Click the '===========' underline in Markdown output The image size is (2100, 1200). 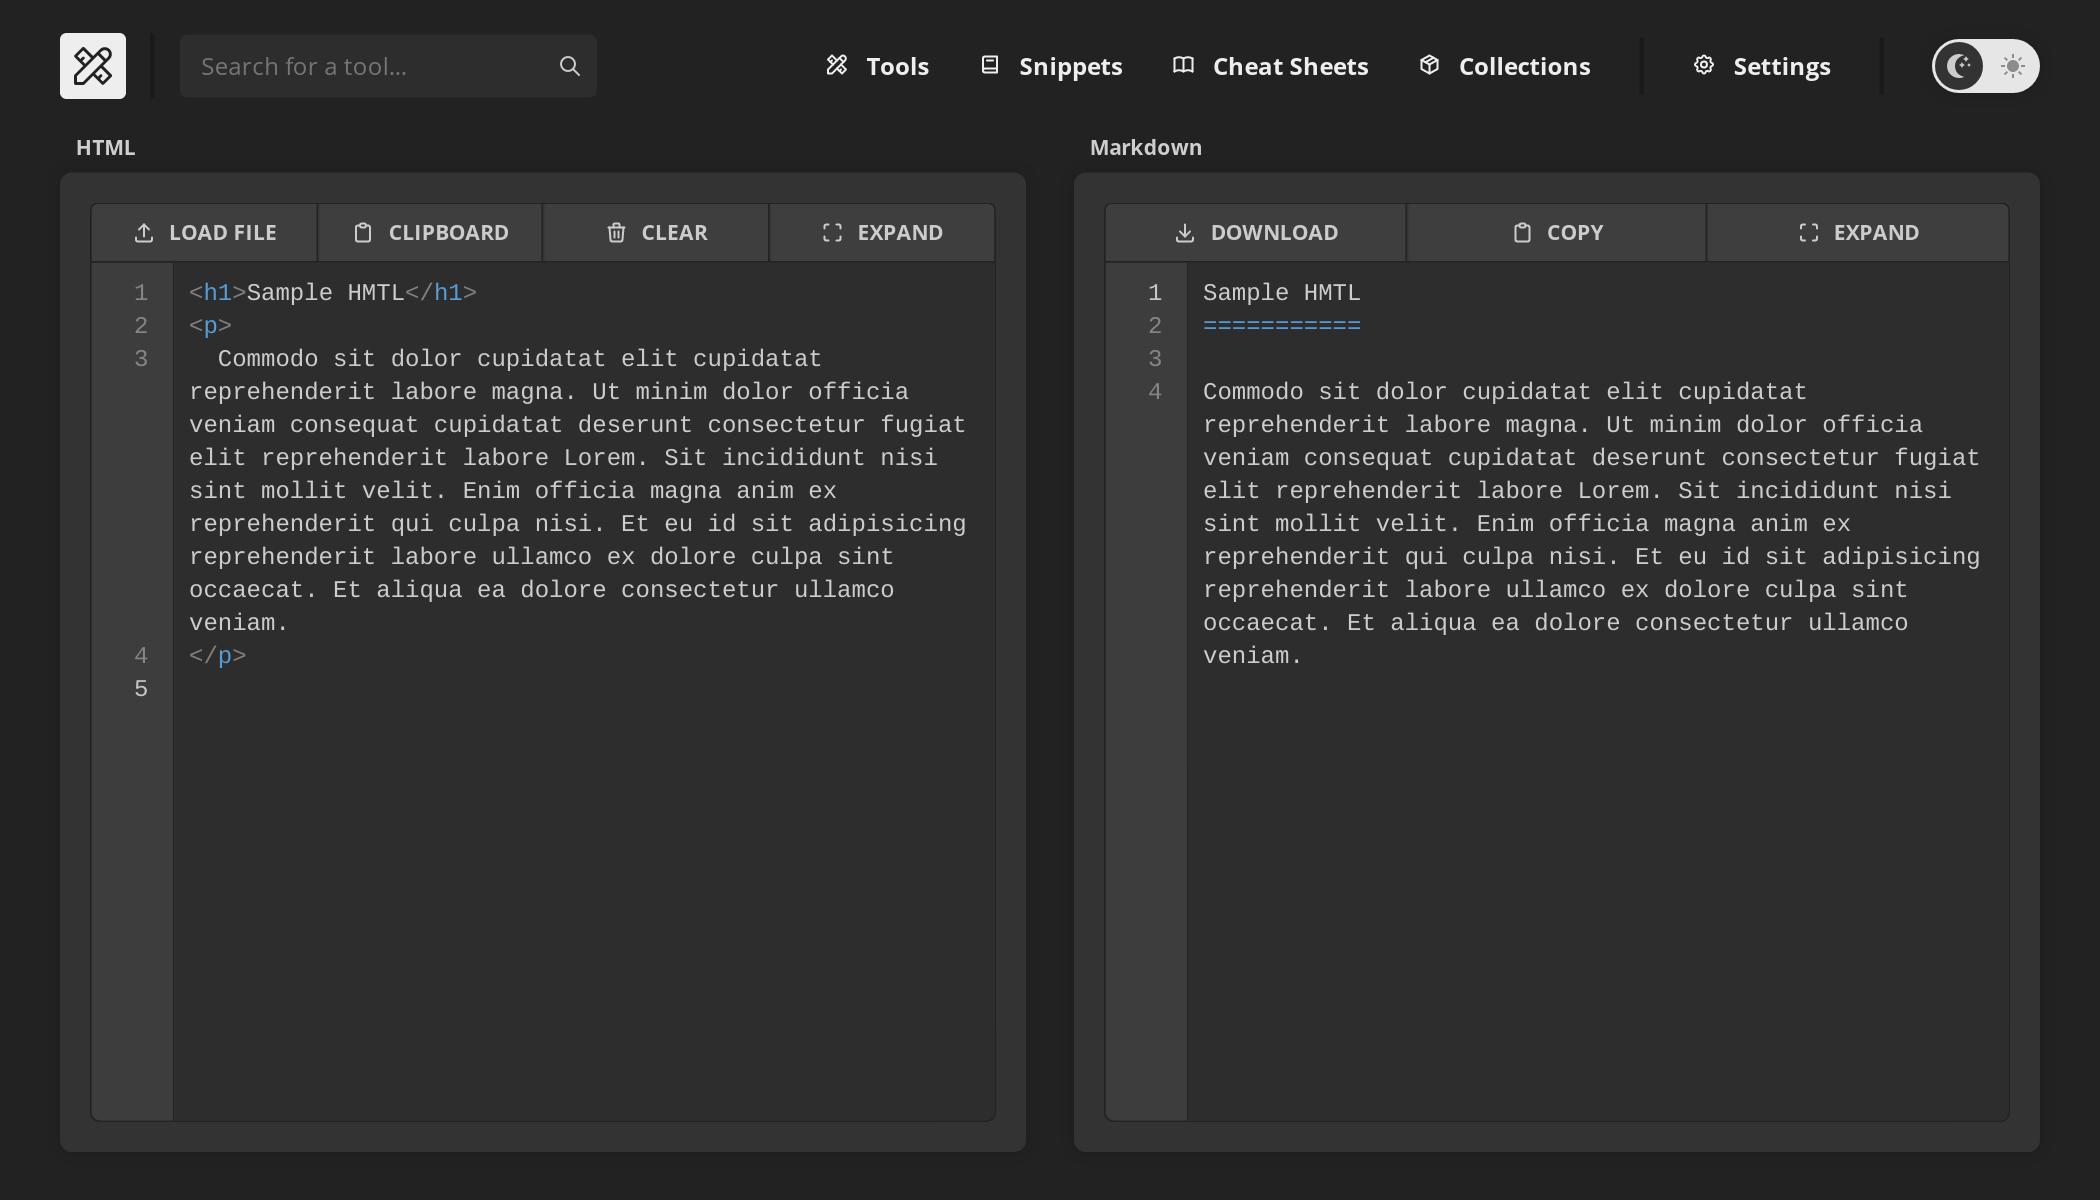point(1281,326)
